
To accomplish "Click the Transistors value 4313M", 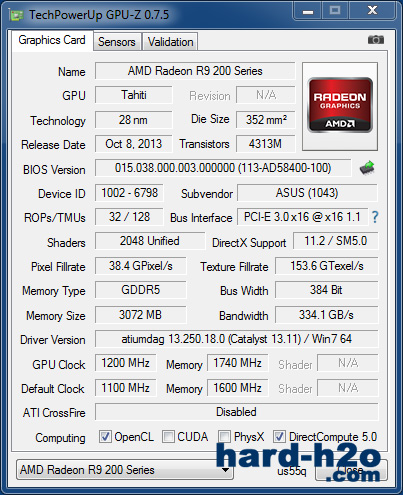I will (266, 144).
